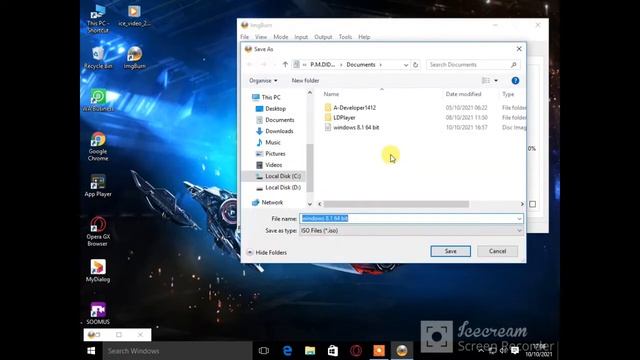Expand the File name dropdown arrow
Image resolution: width=640 pixels, height=360 pixels.
519,219
